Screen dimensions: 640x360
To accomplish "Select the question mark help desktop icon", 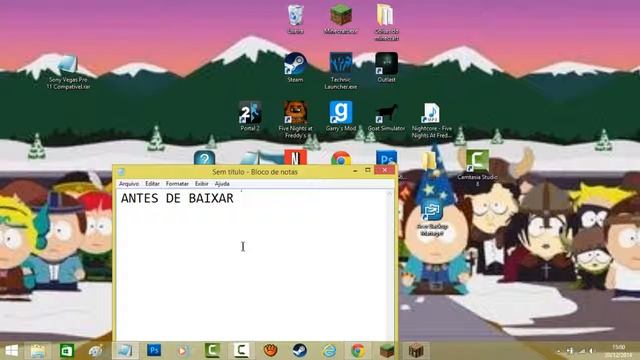I will [x=204, y=158].
